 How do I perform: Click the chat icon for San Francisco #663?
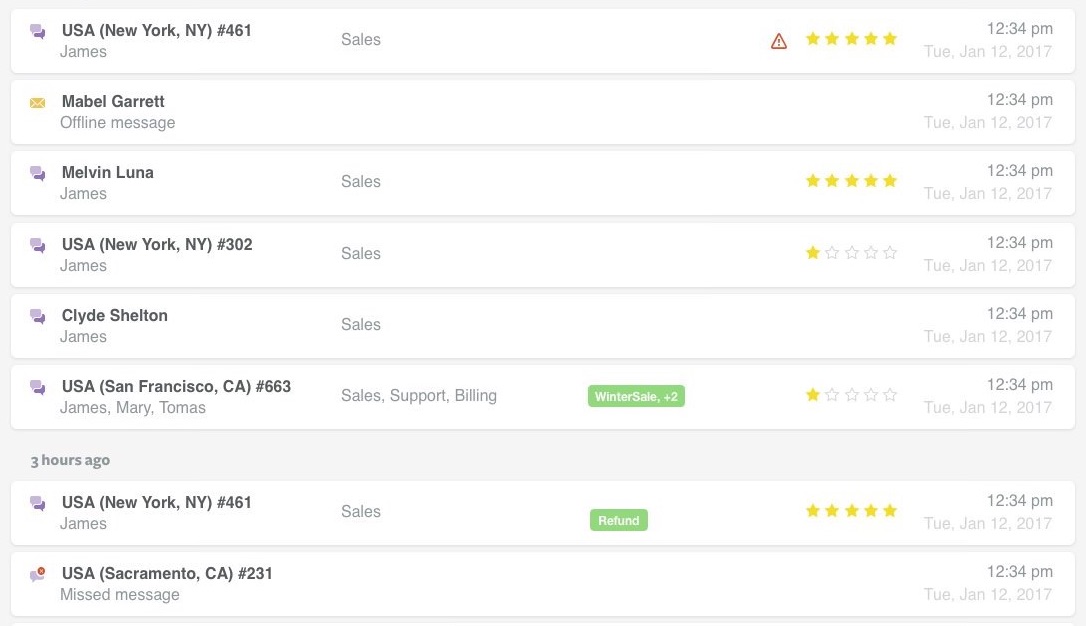(x=38, y=388)
